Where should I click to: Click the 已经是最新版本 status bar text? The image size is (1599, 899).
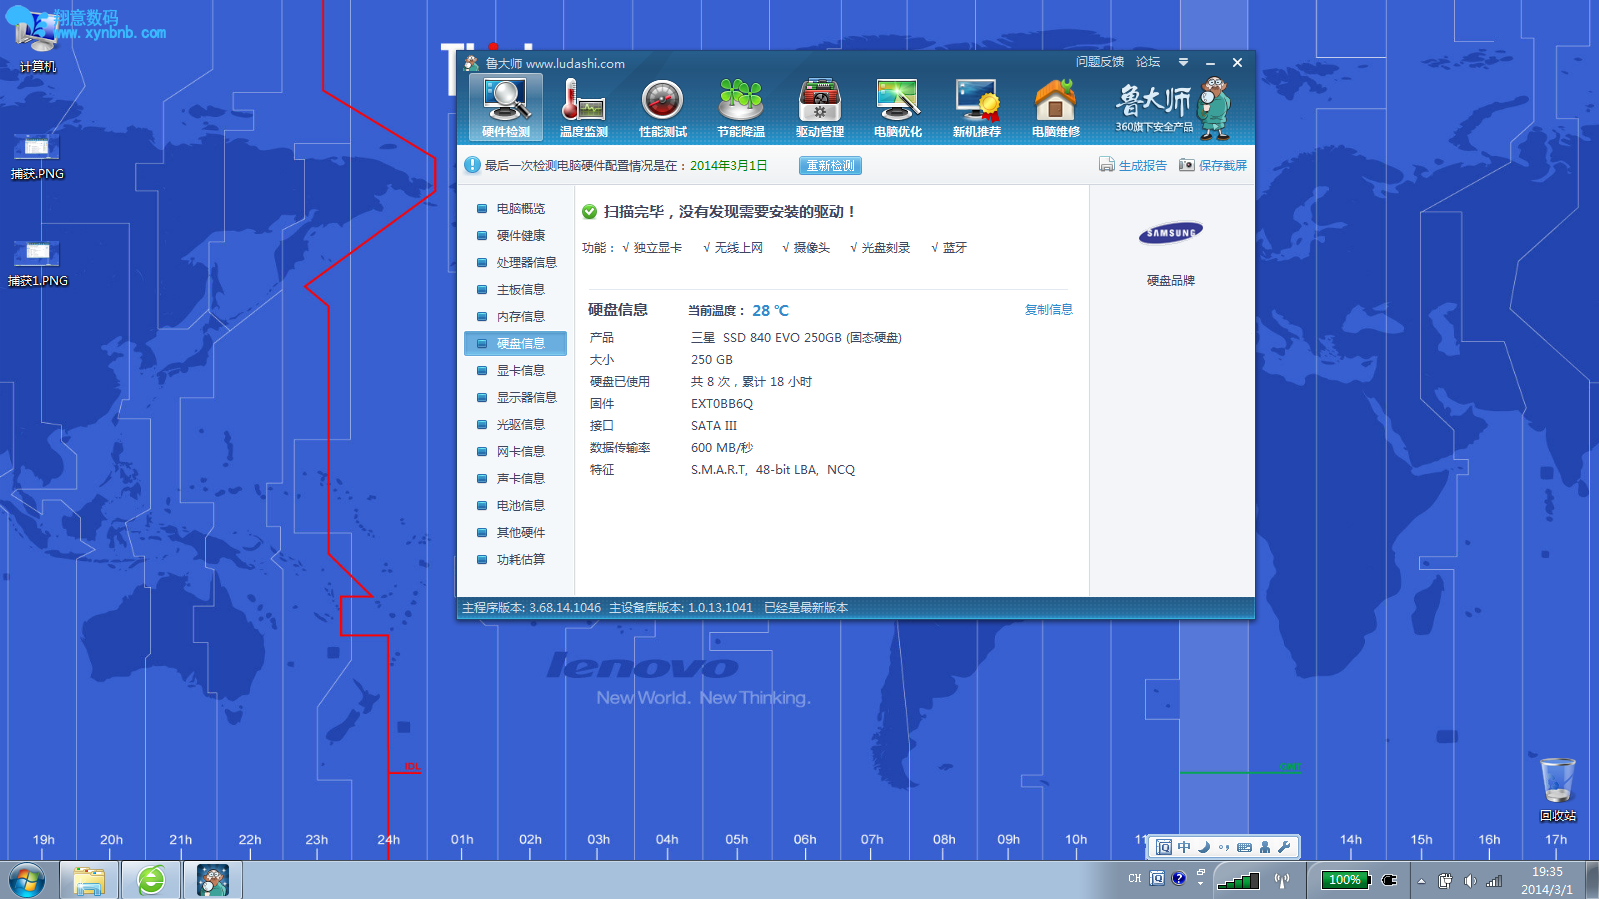coord(806,608)
